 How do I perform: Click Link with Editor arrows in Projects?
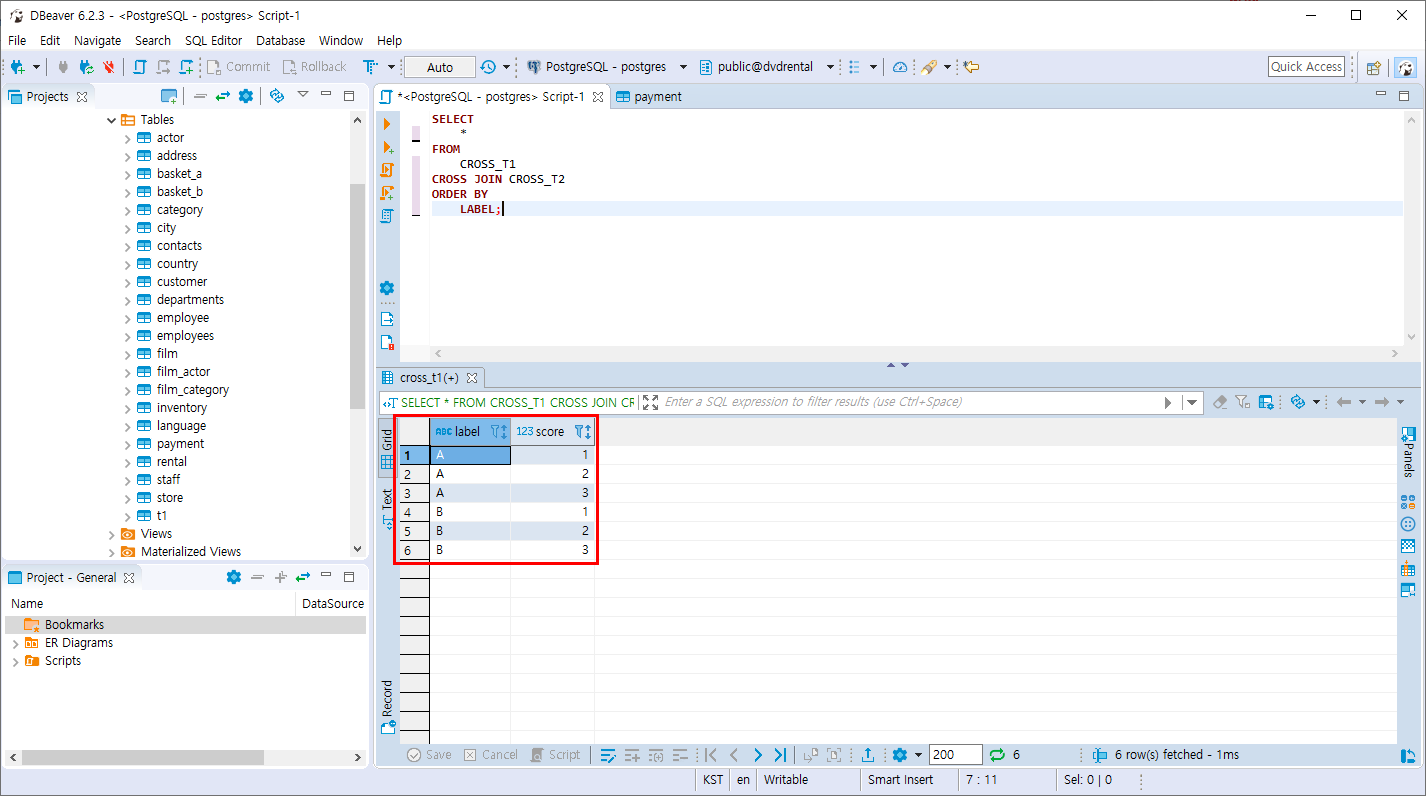[x=223, y=96]
